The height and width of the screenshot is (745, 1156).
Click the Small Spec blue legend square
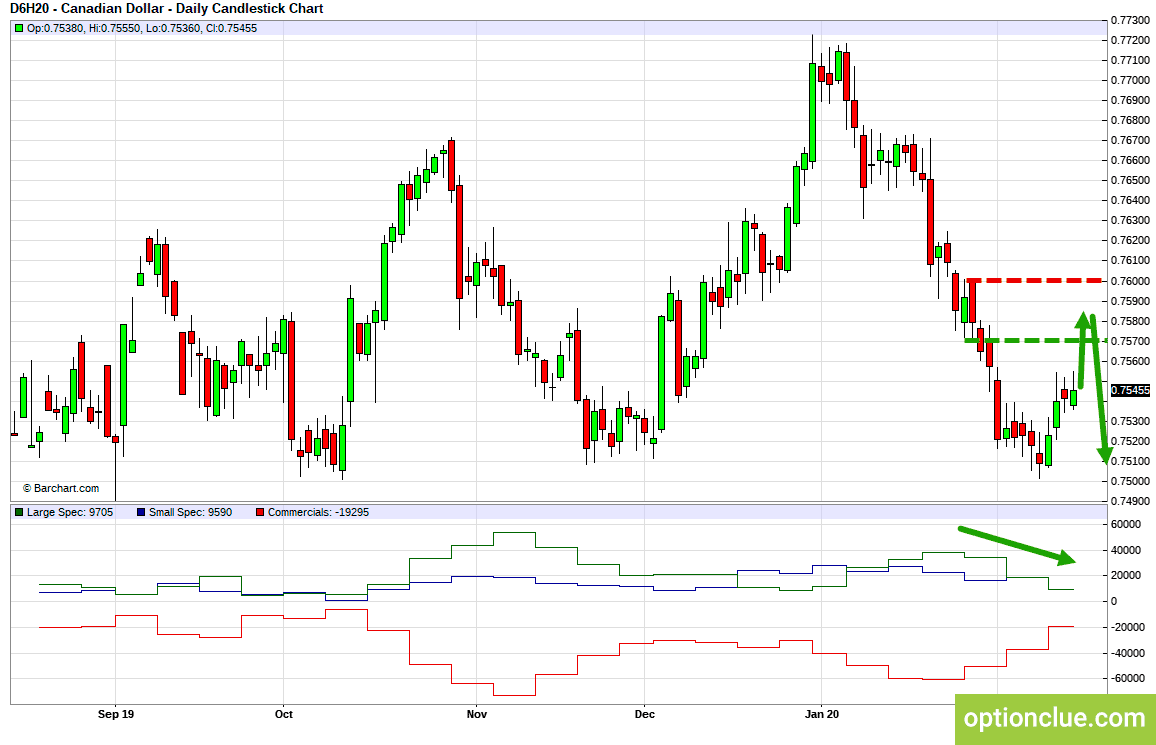coord(141,512)
